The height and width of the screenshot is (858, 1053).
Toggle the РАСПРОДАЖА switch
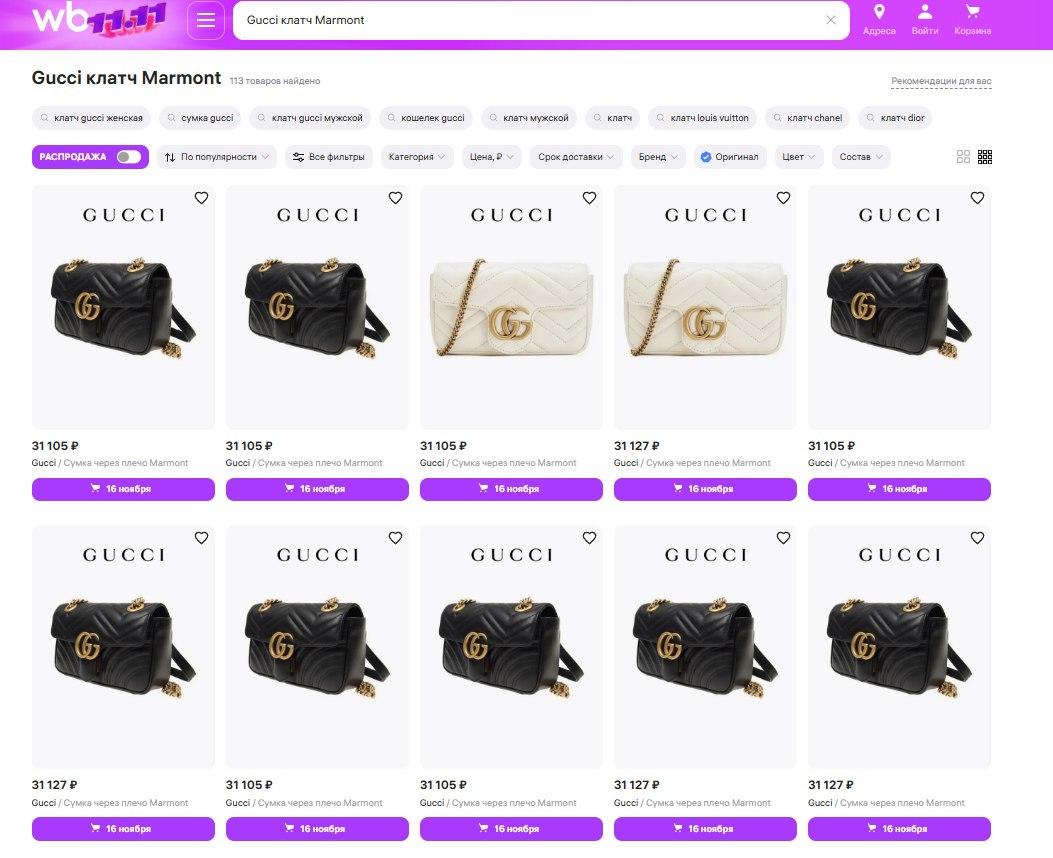click(x=128, y=156)
